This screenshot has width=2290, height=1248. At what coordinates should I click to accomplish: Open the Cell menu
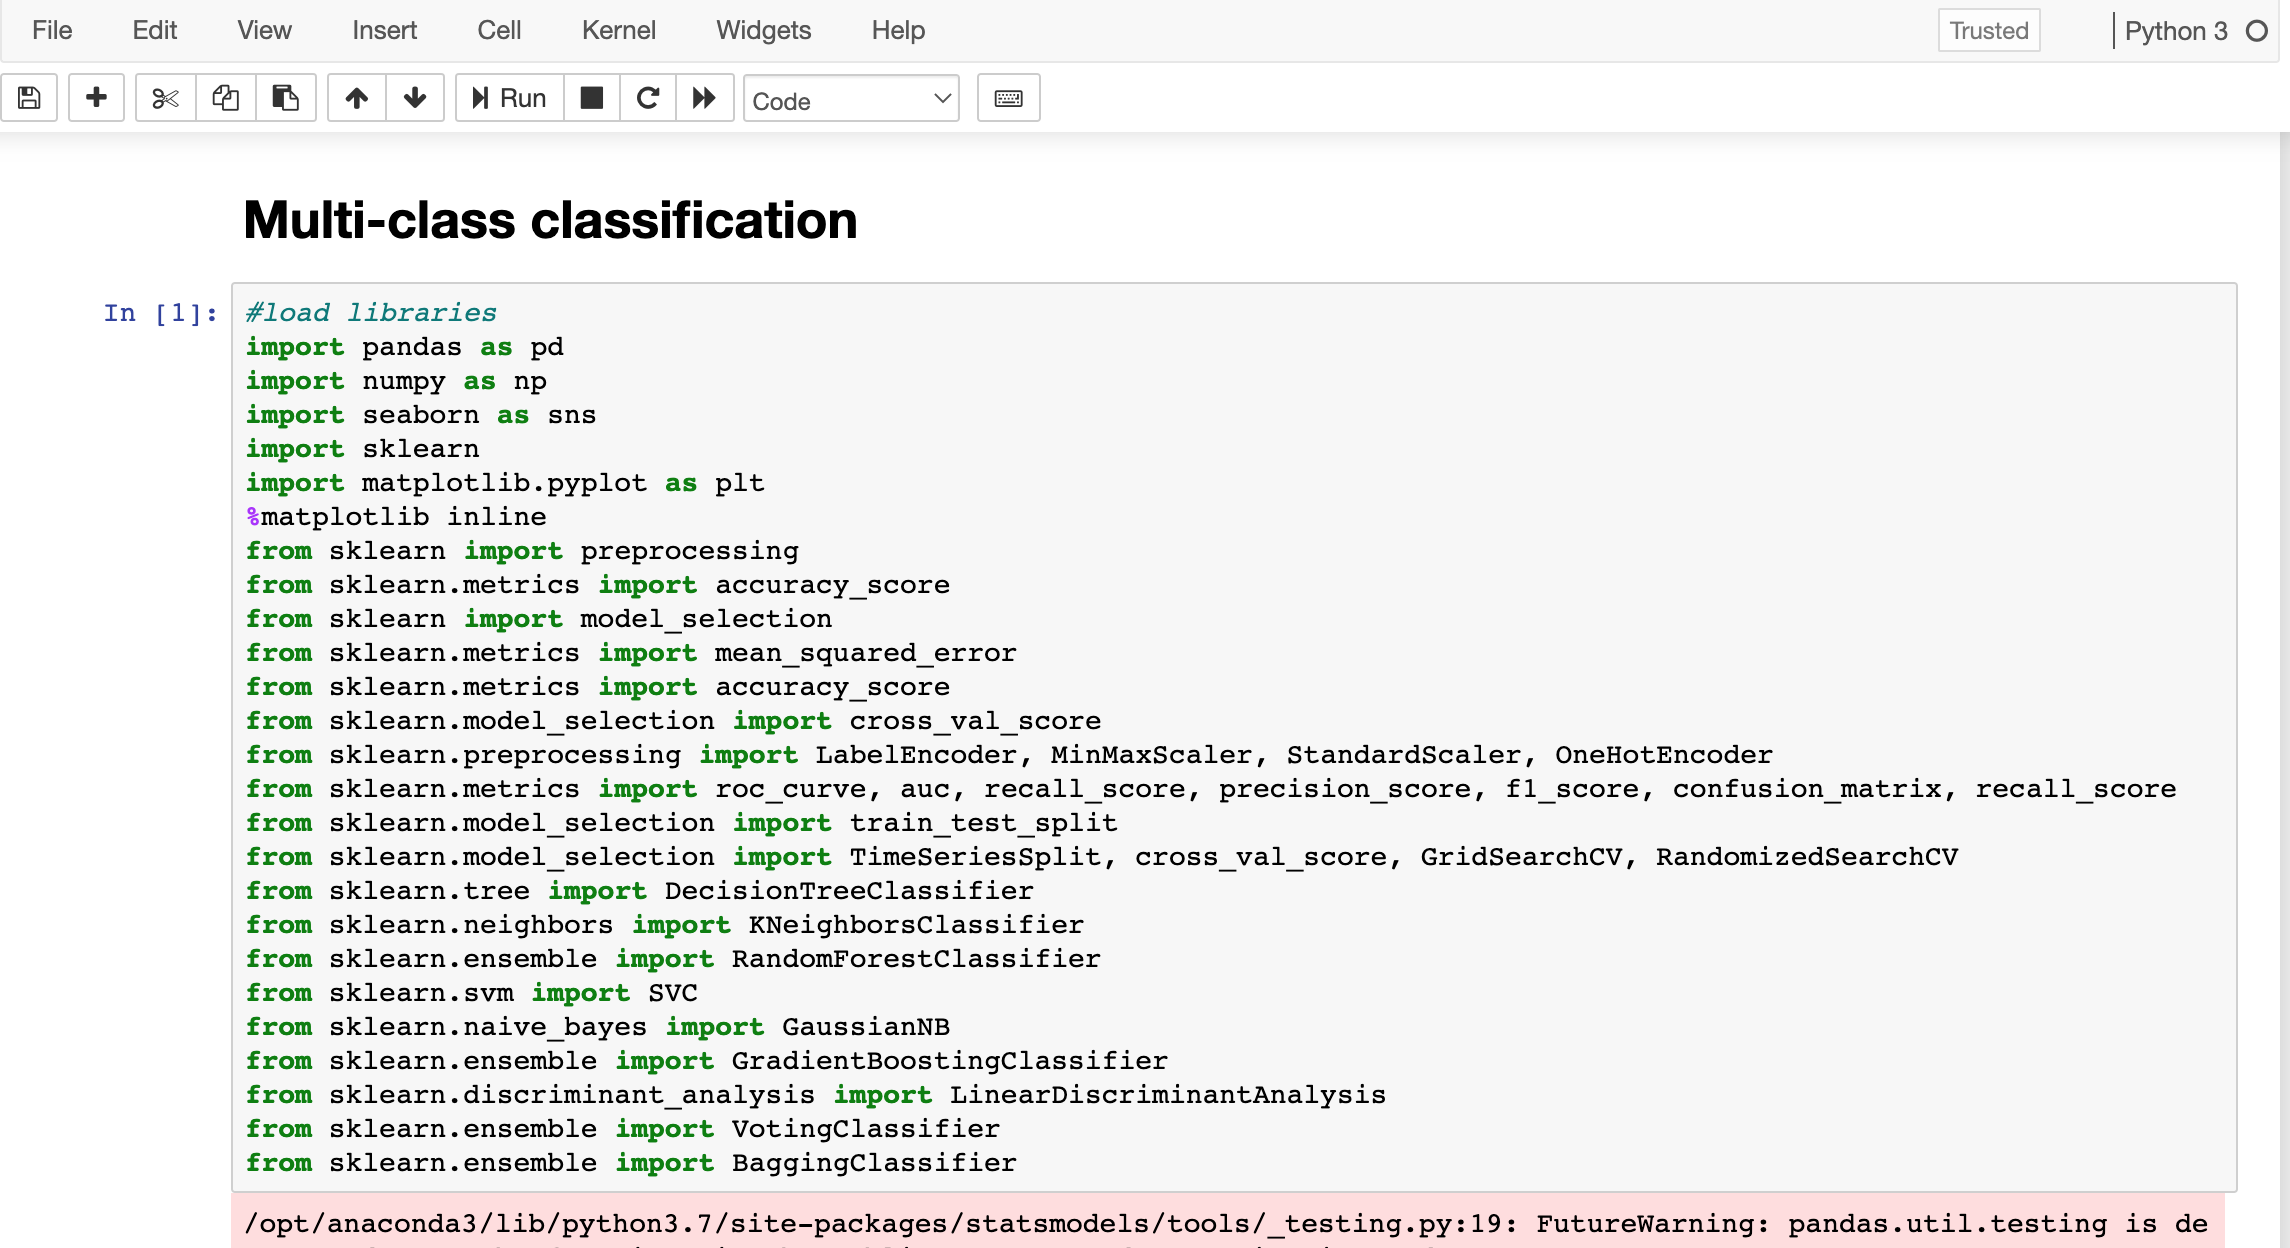(x=499, y=30)
